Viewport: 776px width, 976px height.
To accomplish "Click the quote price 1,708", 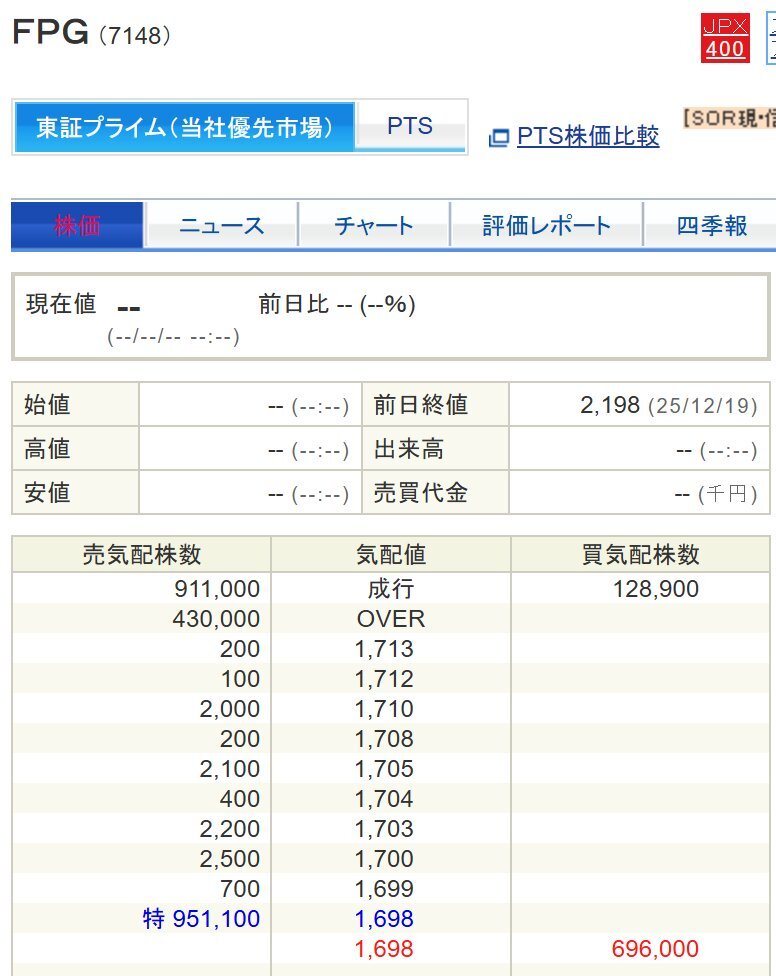I will point(384,739).
